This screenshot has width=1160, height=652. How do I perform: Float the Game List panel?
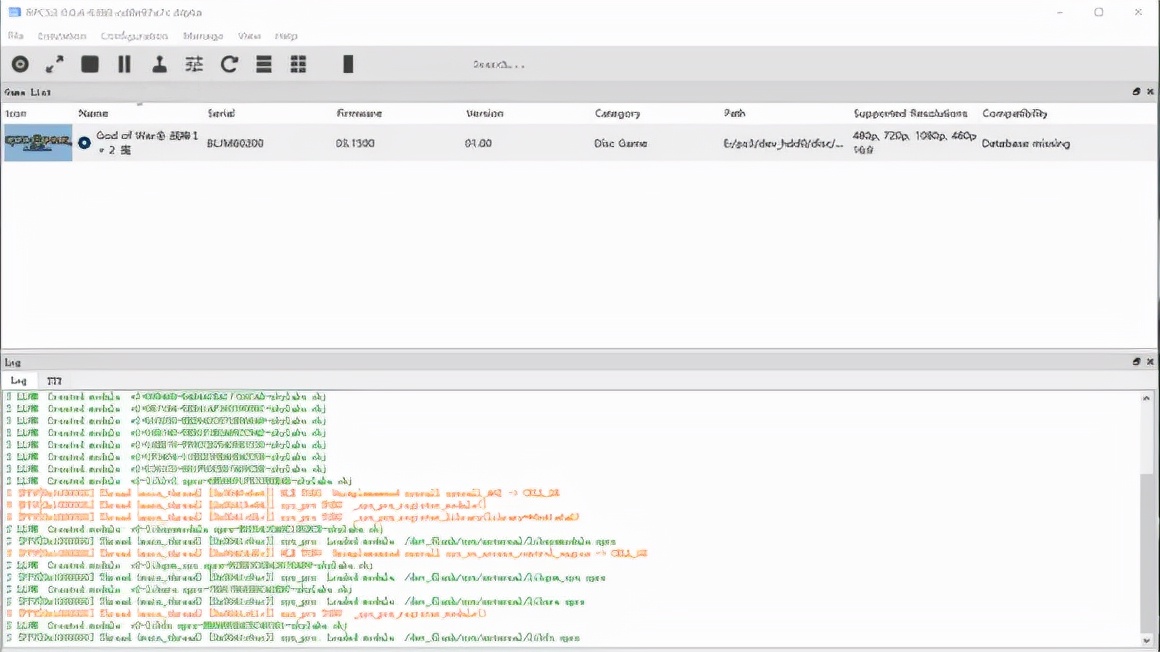point(1136,92)
